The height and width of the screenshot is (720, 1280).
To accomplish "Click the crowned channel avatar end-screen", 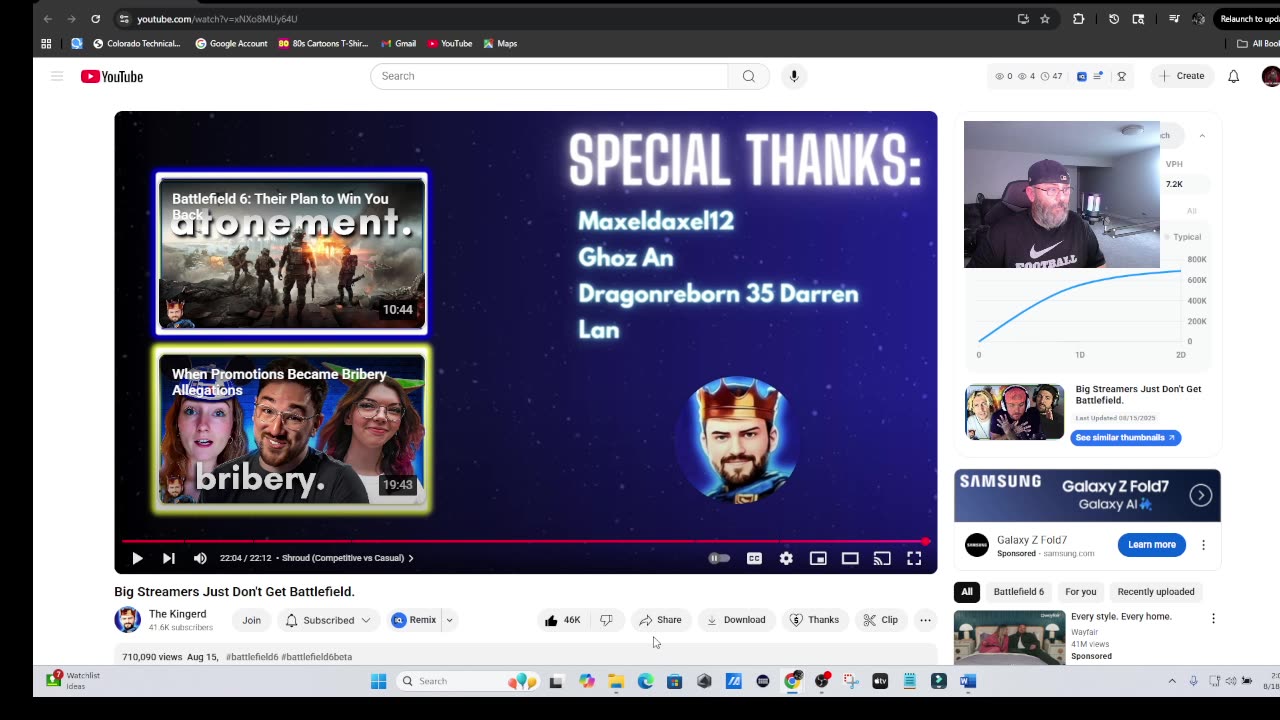I will pyautogui.click(x=739, y=440).
